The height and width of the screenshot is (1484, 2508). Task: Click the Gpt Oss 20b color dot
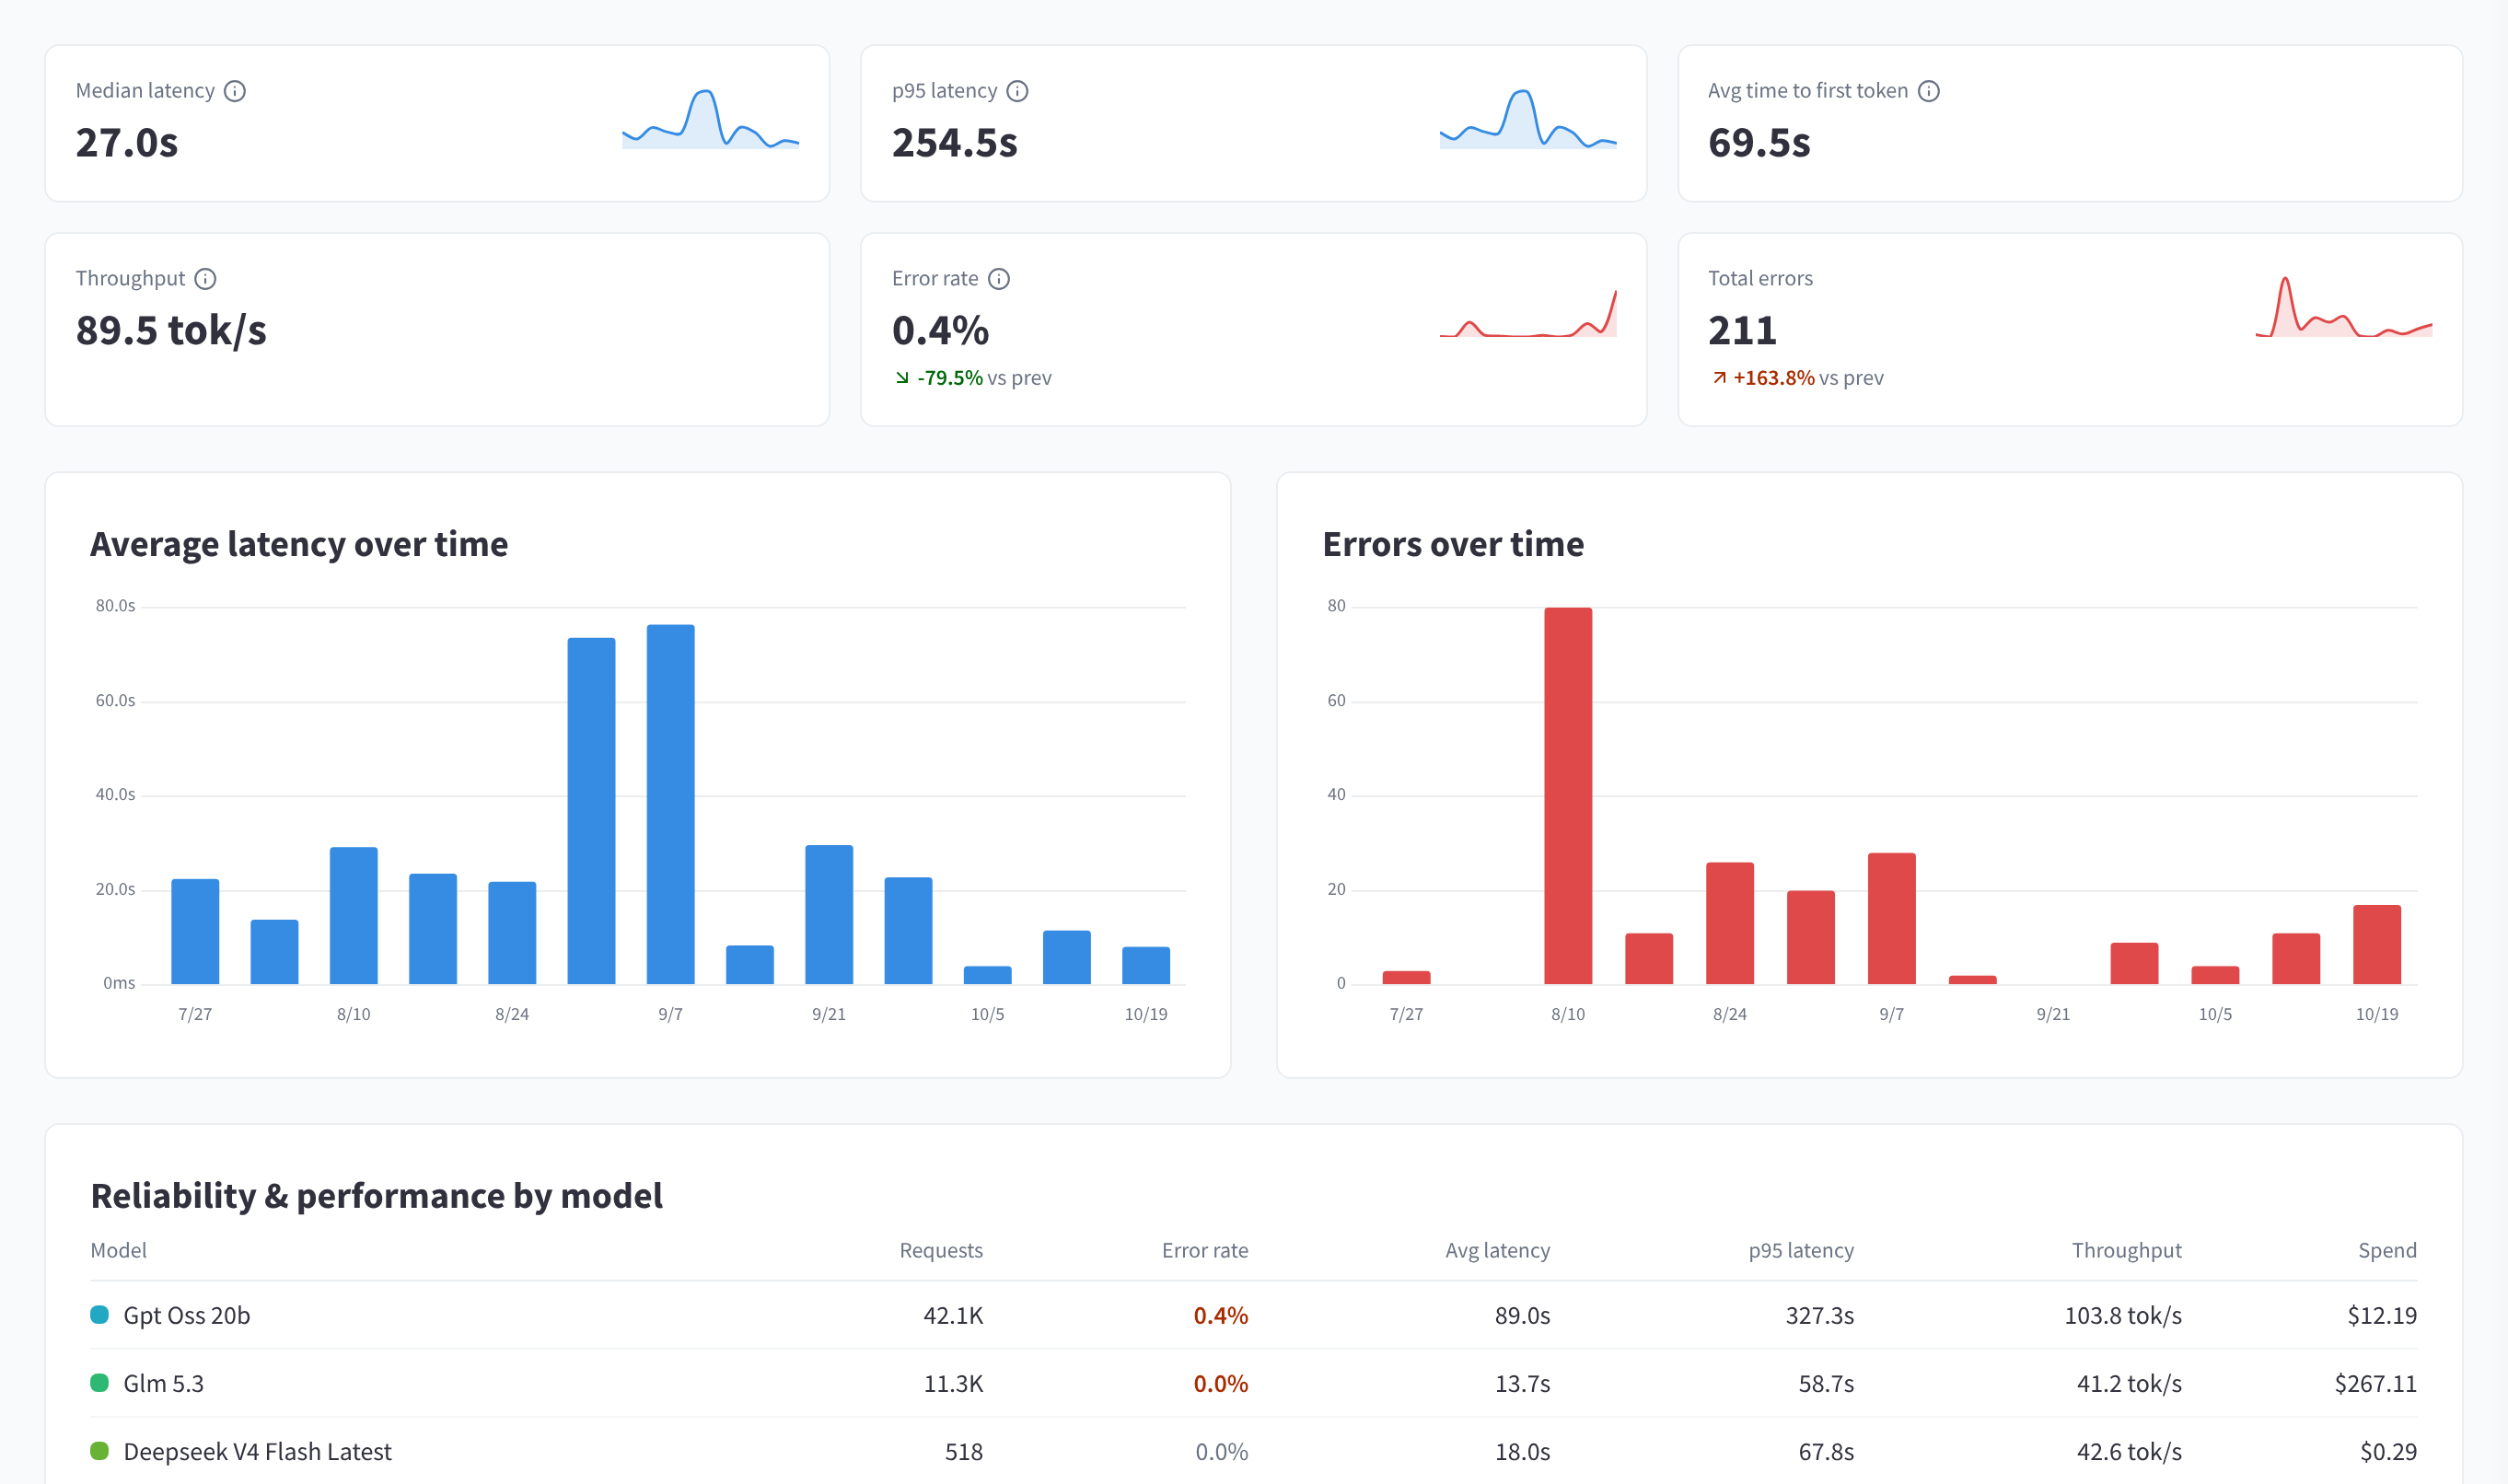(x=99, y=1314)
